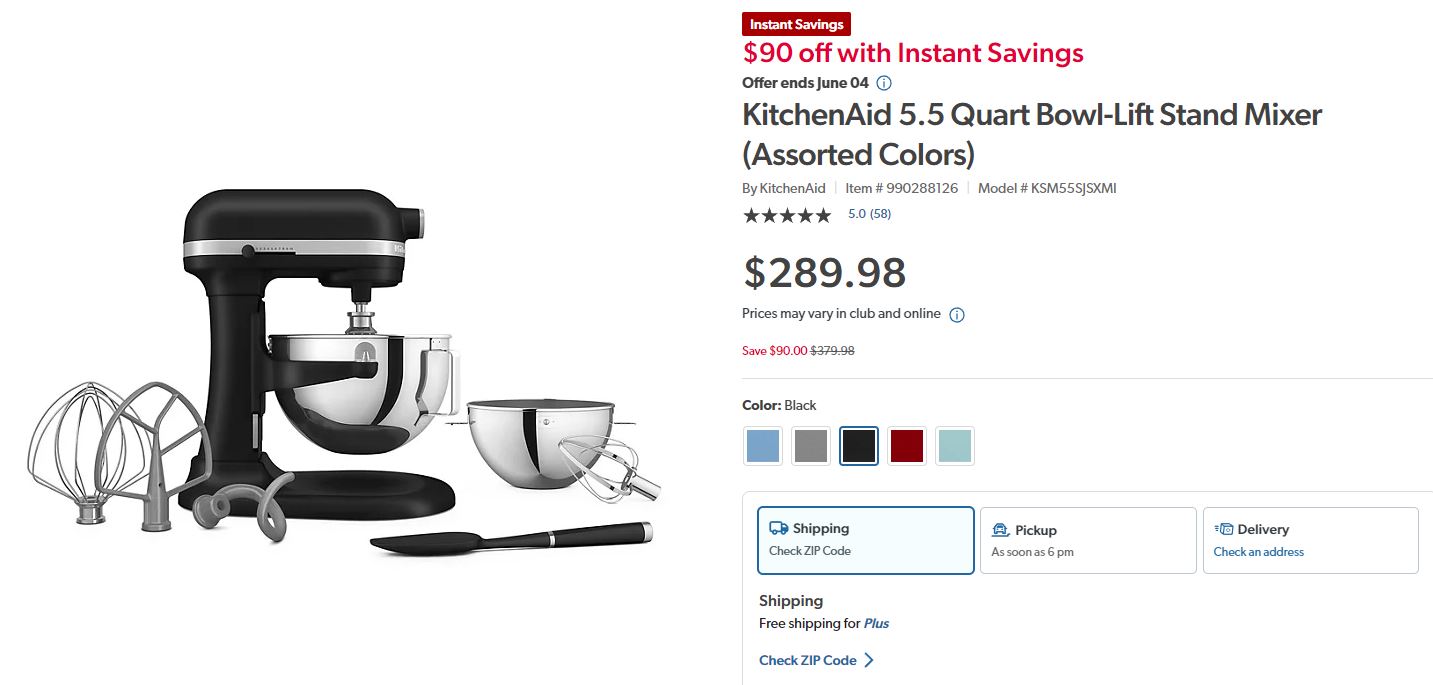Select the Shipping fulfillment option
This screenshot has width=1433, height=685.
coord(865,539)
